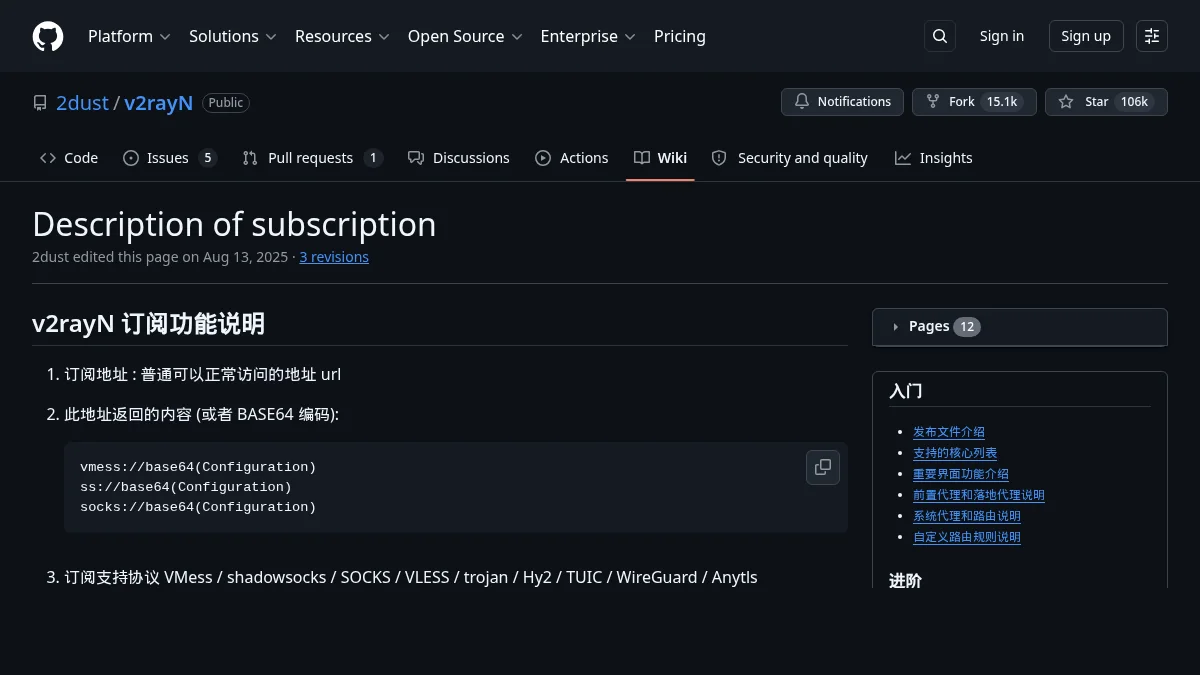Screen dimensions: 1200x675
Task: Click the Sign in link
Action: (x=1002, y=36)
